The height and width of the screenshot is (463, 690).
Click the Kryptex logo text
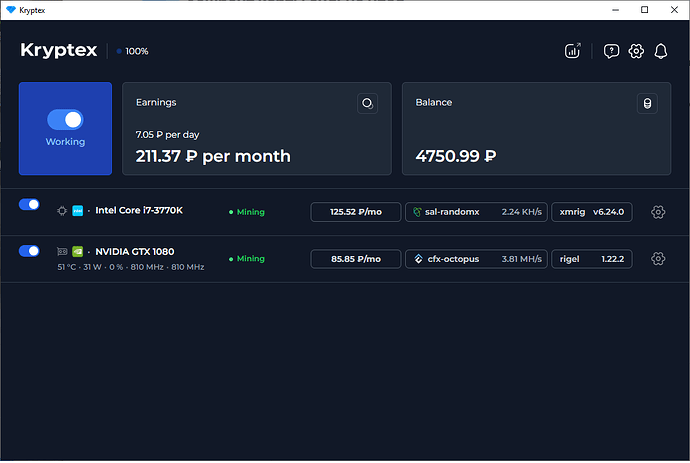point(59,50)
